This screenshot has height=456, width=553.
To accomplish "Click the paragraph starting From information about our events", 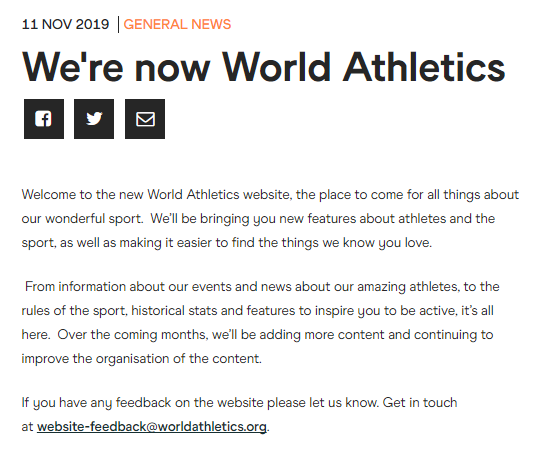I will (x=261, y=322).
